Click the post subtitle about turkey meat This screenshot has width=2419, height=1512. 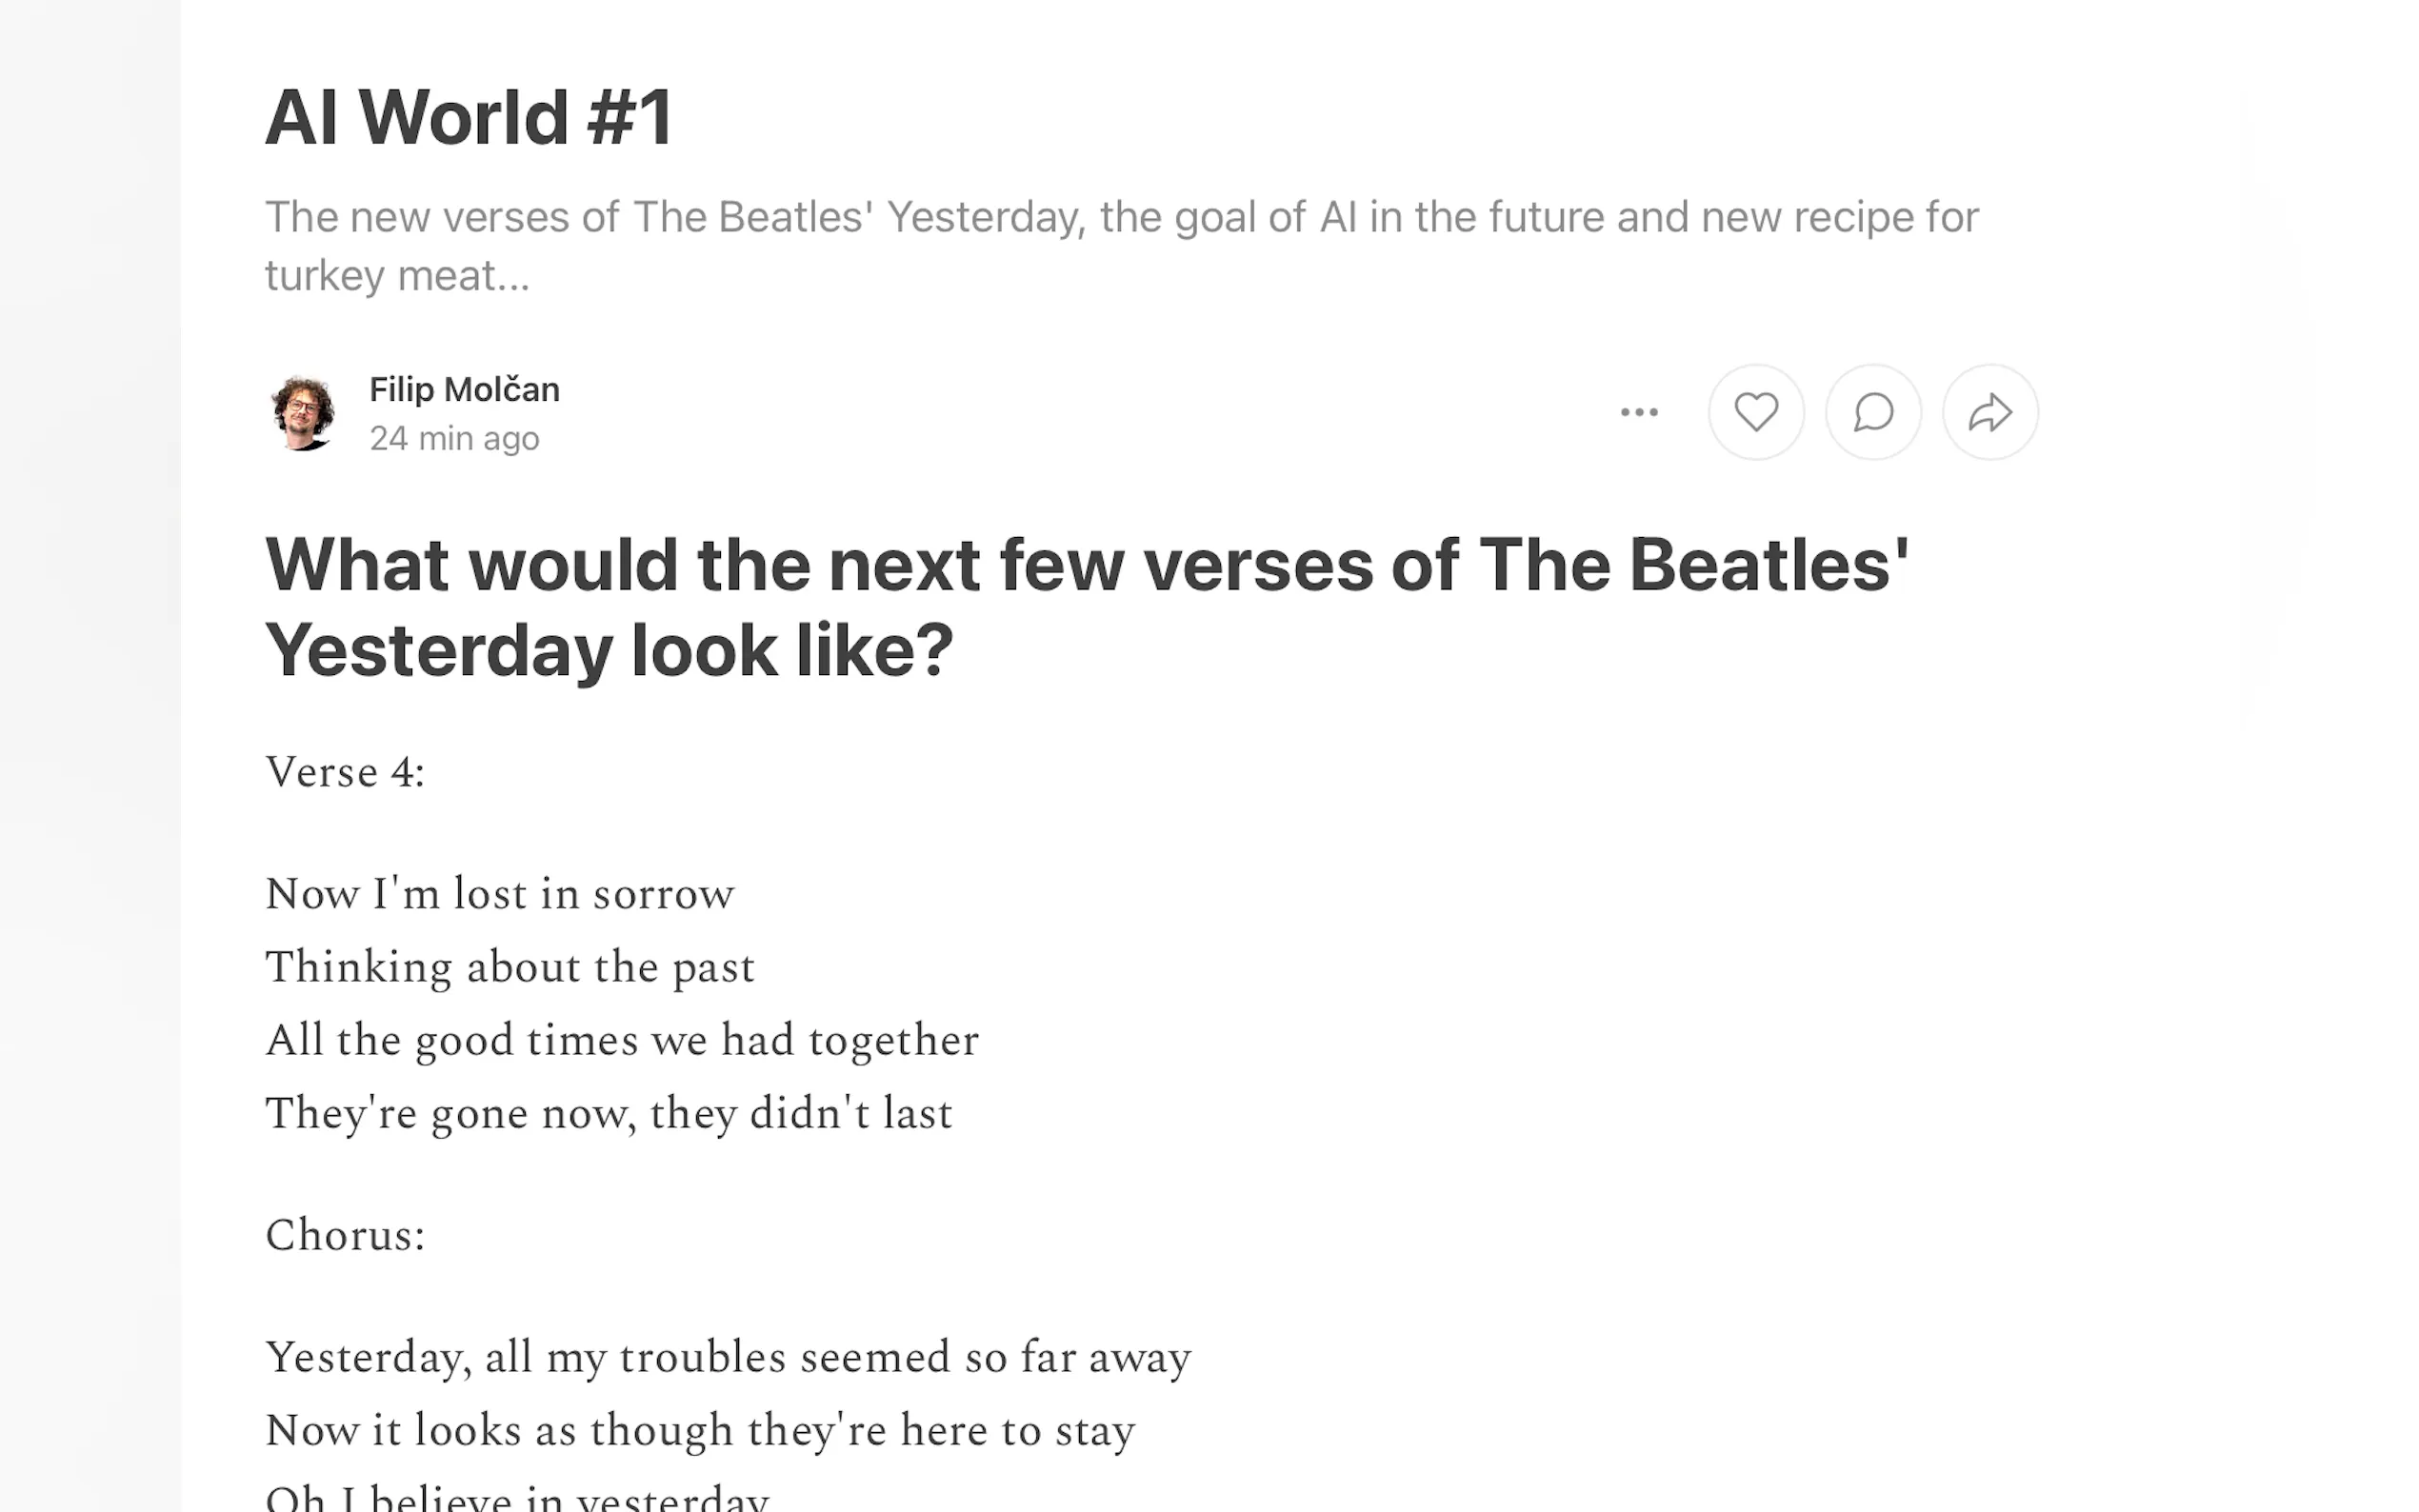pyautogui.click(x=1120, y=245)
